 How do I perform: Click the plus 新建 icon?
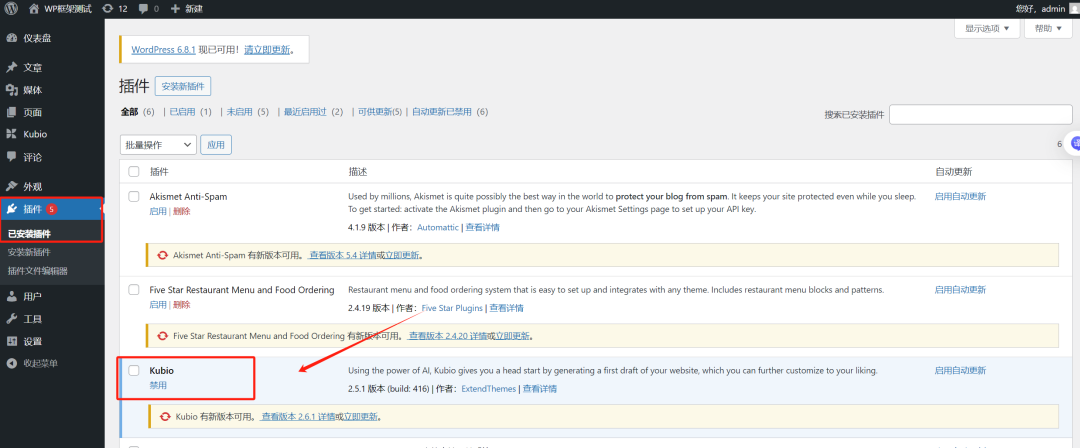point(174,9)
